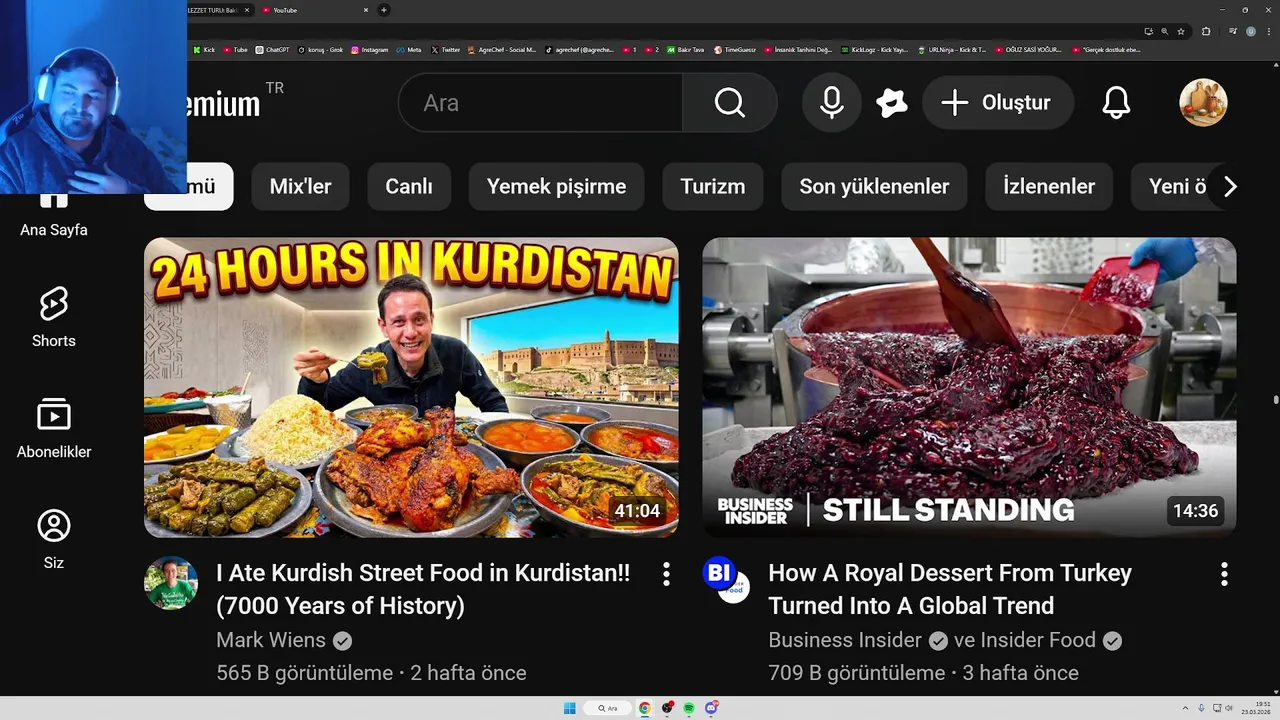Select the Turizm filter chip

pos(713,186)
